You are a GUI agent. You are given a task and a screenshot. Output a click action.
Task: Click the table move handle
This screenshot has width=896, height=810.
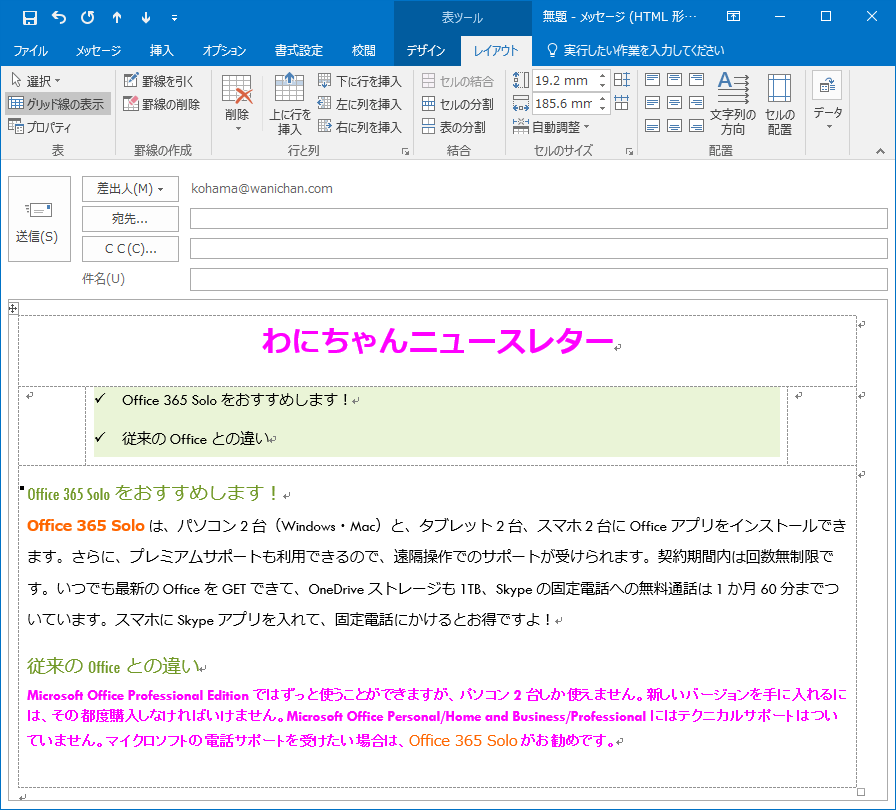(x=13, y=308)
